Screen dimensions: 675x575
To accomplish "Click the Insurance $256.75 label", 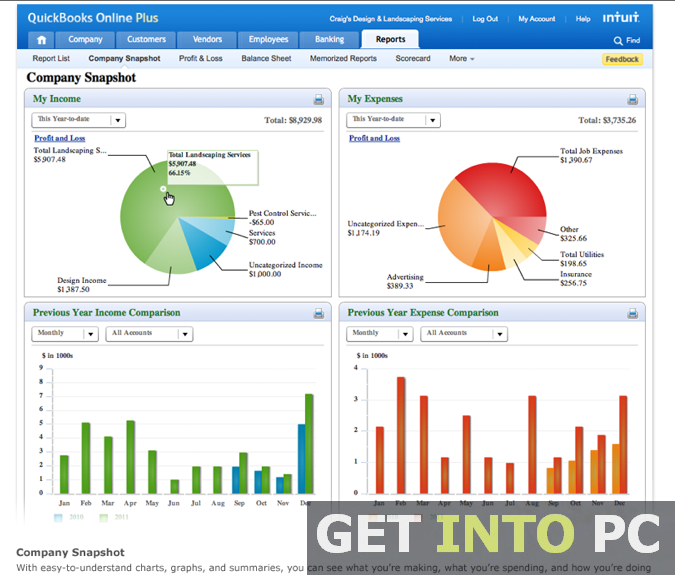I will 576,278.
